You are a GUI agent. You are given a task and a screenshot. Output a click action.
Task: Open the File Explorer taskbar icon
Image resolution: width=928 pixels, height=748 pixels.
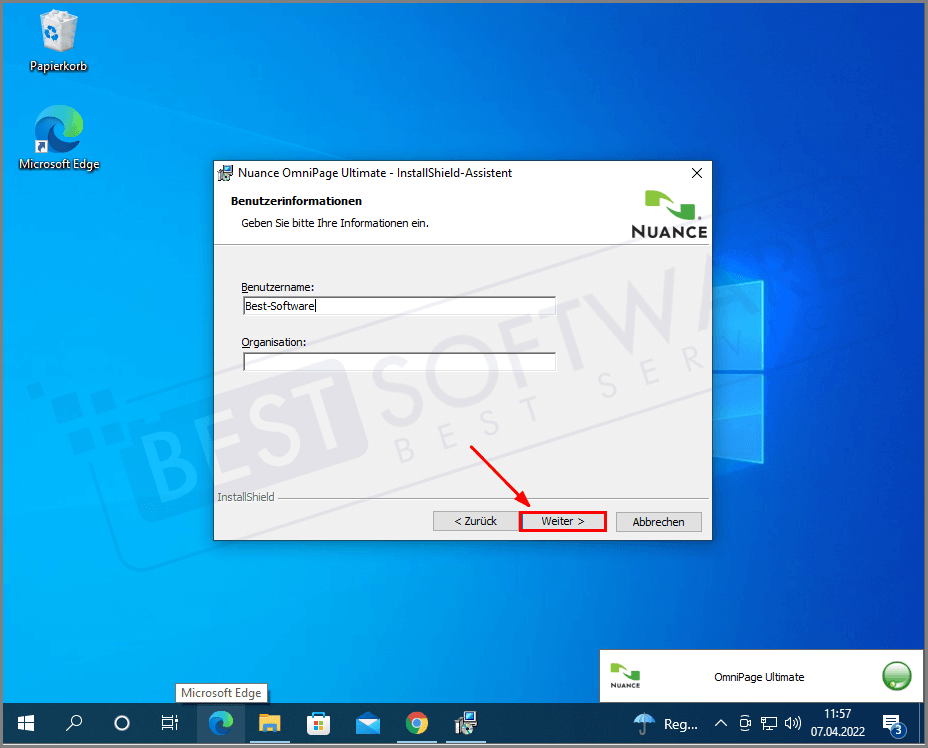[270, 723]
